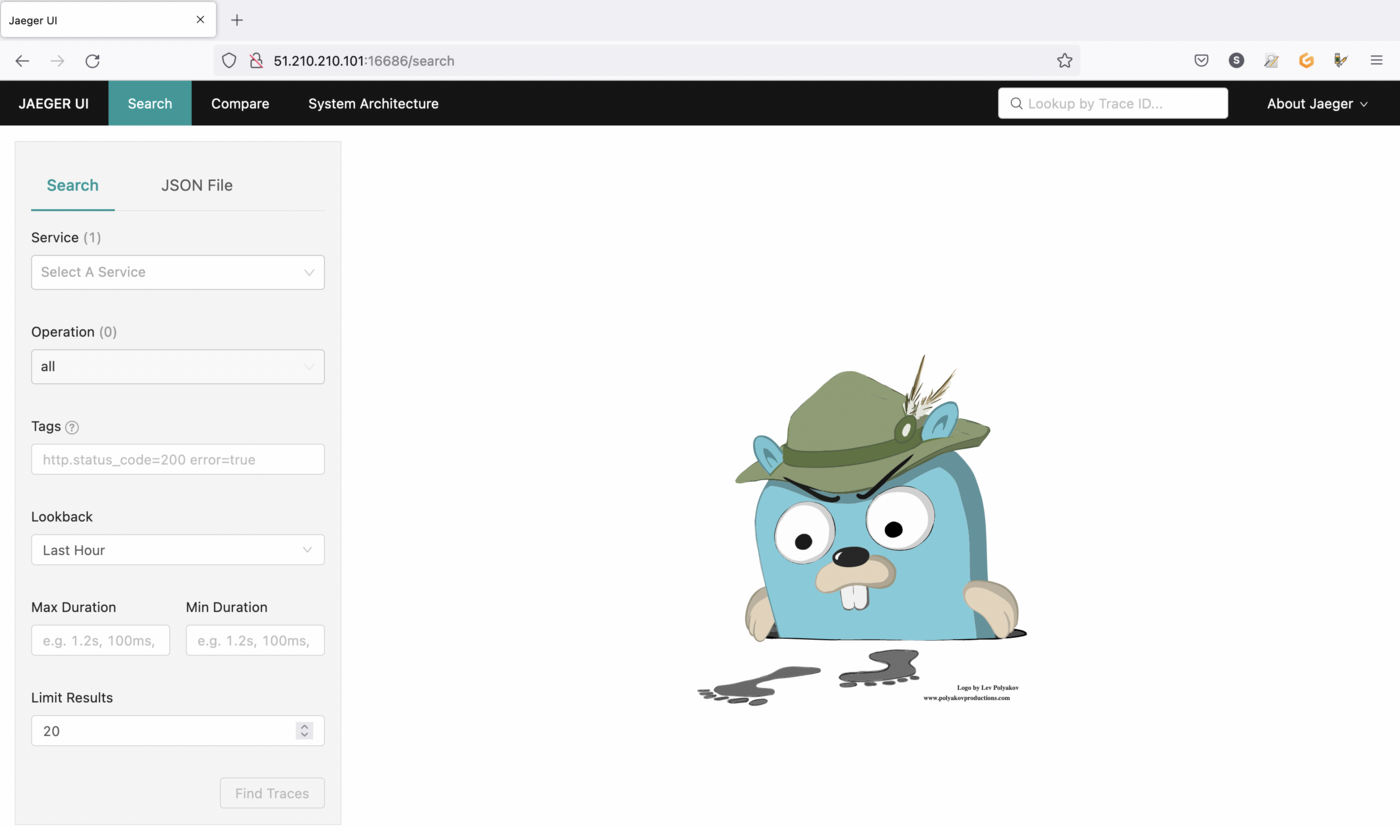1400x827 pixels.
Task: Open Firefox hamburger application menu
Action: tap(1376, 61)
